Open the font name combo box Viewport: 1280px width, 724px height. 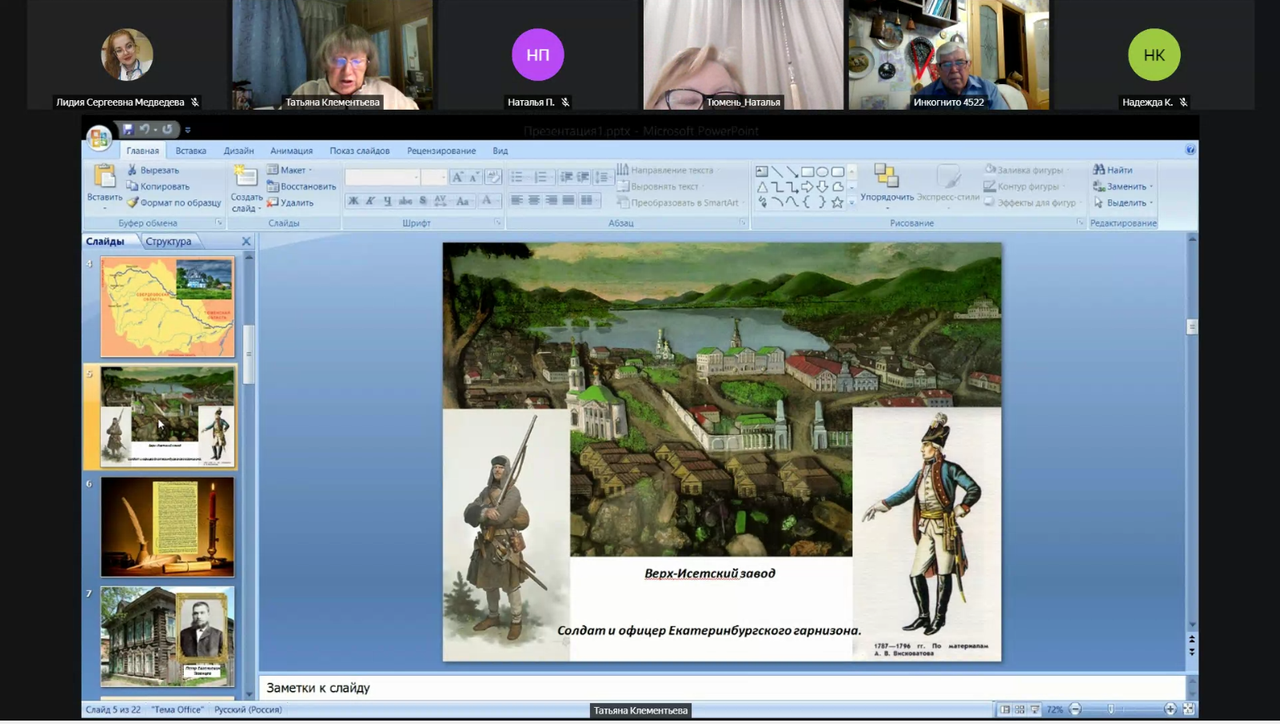382,177
